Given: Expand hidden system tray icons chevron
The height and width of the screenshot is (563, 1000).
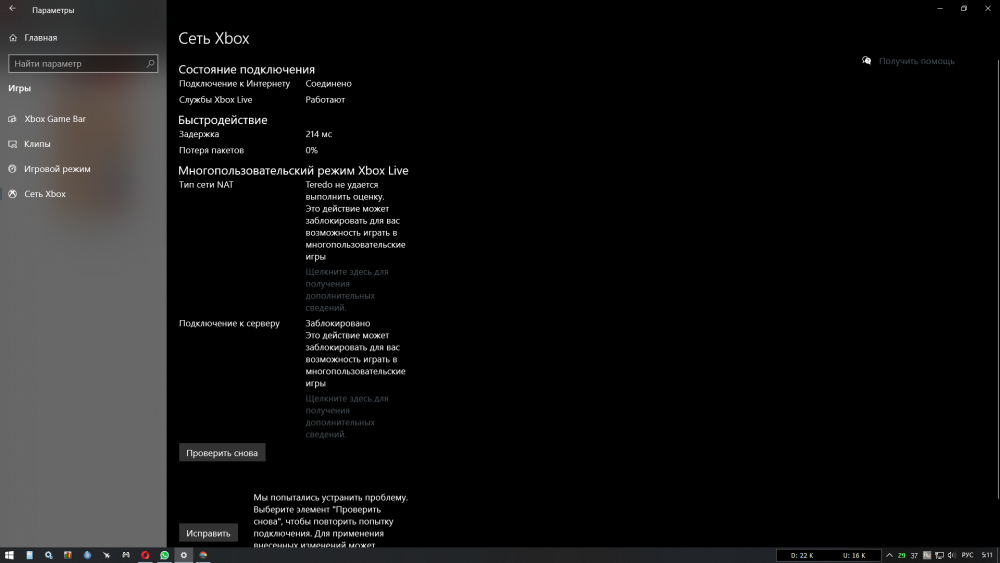Looking at the screenshot, I should pos(889,555).
